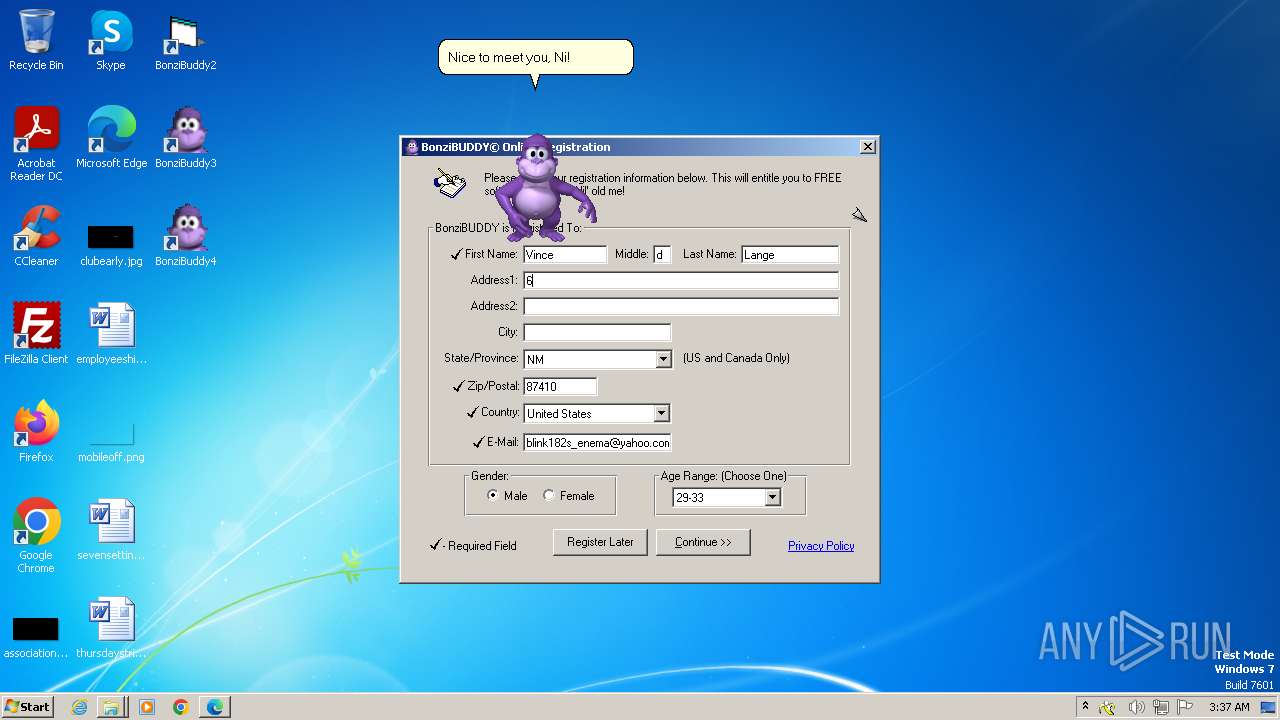Open the State/Province dropdown
The height and width of the screenshot is (720, 1280).
point(663,359)
